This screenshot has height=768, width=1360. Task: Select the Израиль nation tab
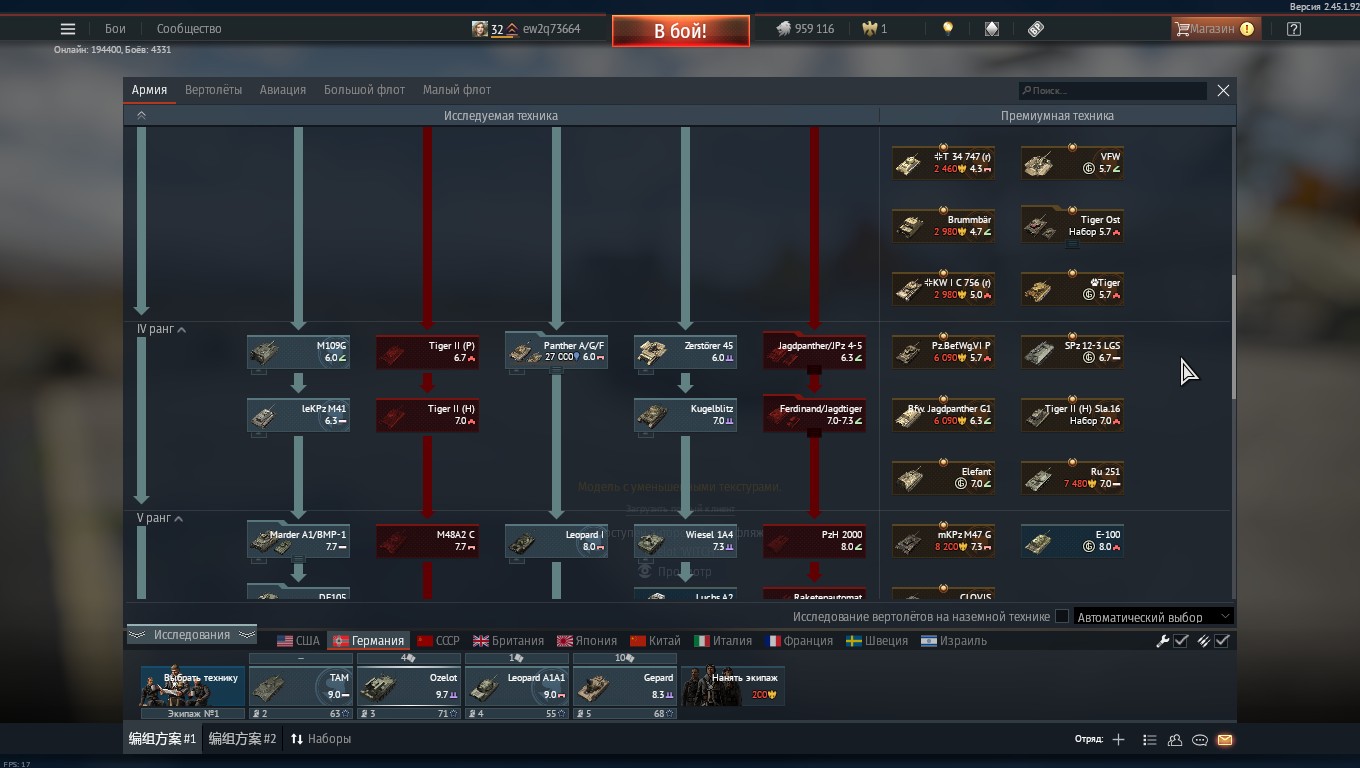click(954, 641)
